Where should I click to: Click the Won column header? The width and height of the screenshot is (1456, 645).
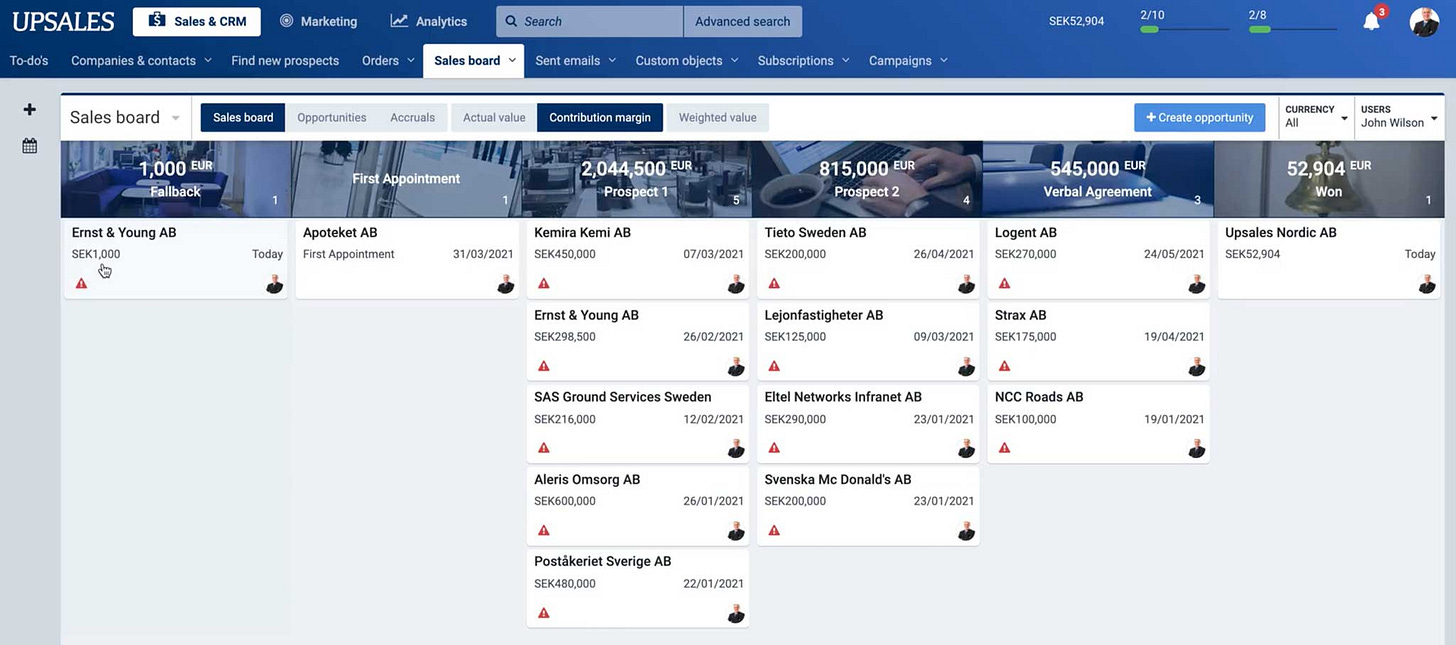click(x=1329, y=179)
